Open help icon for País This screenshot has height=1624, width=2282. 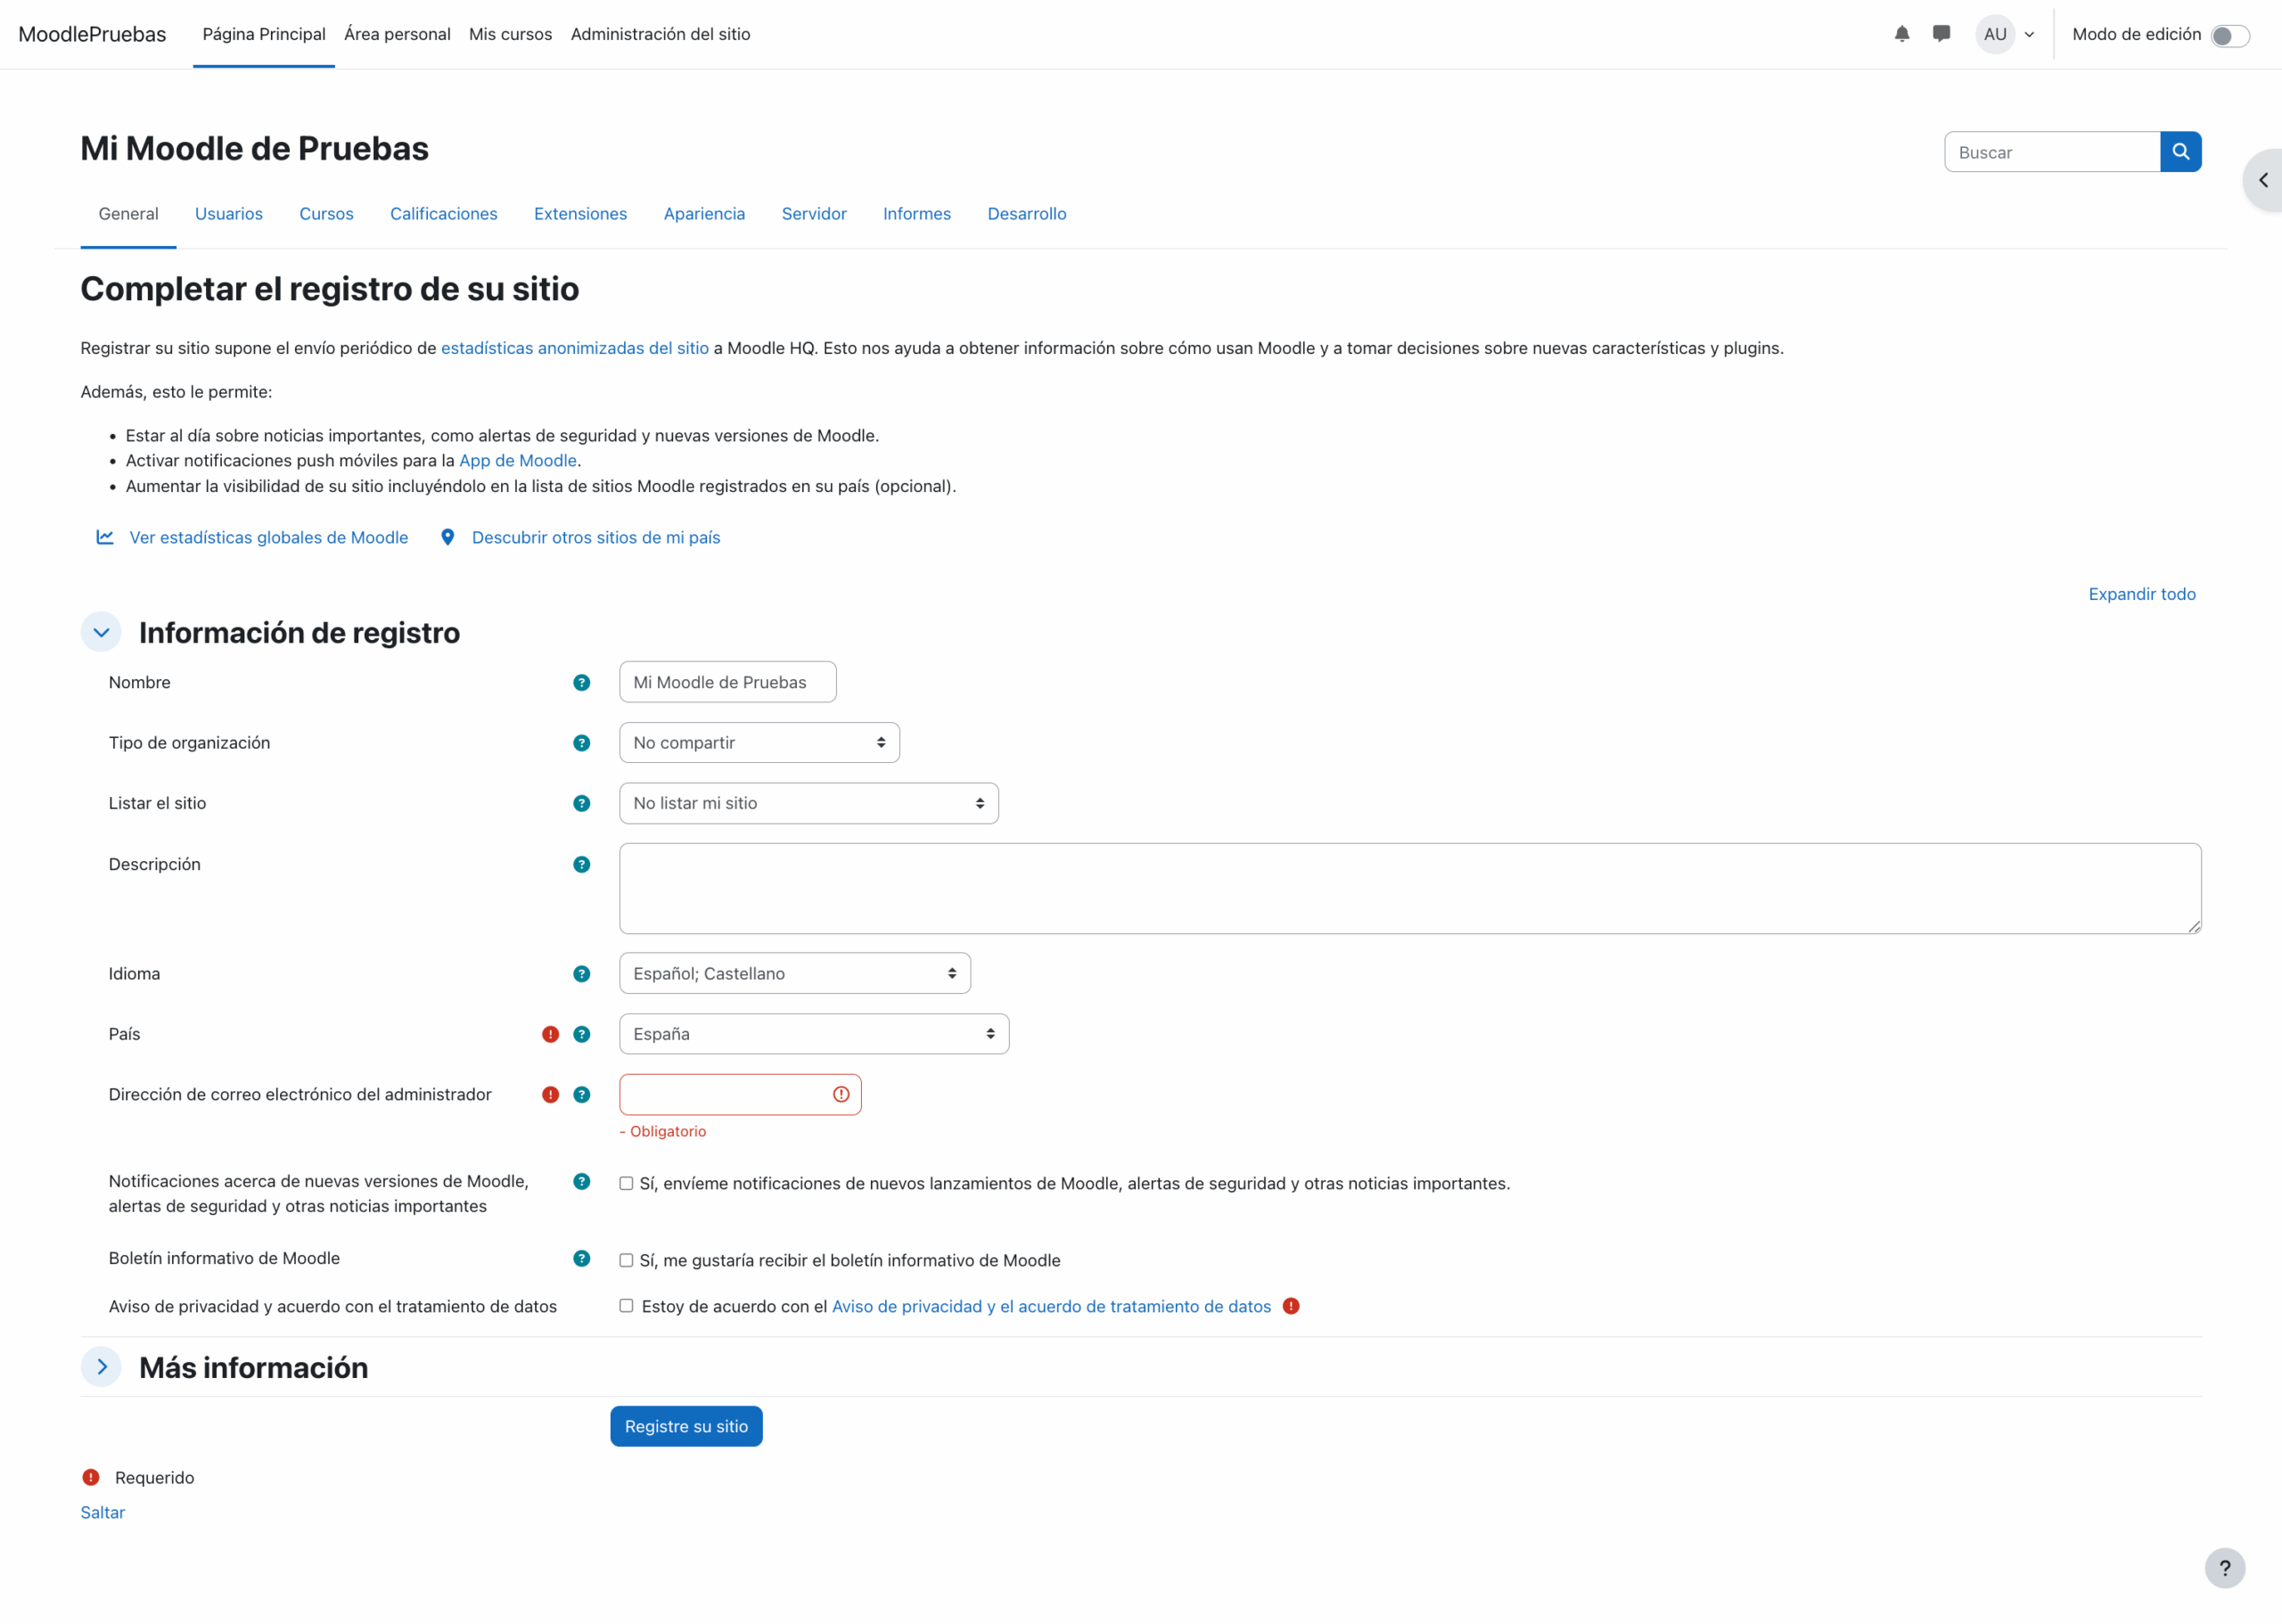click(581, 1034)
